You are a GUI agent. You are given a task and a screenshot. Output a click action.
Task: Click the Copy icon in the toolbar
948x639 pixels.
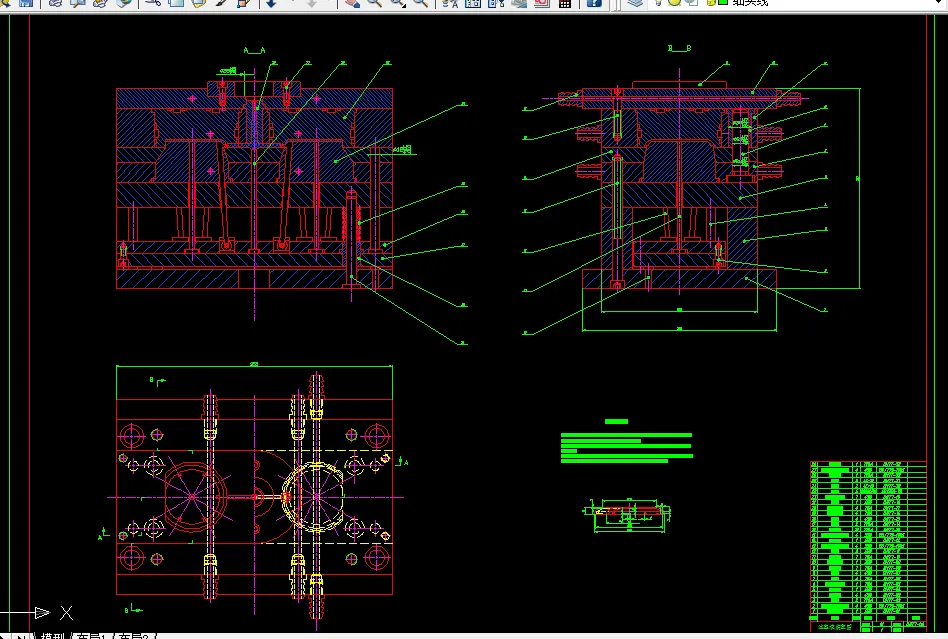[x=176, y=2]
